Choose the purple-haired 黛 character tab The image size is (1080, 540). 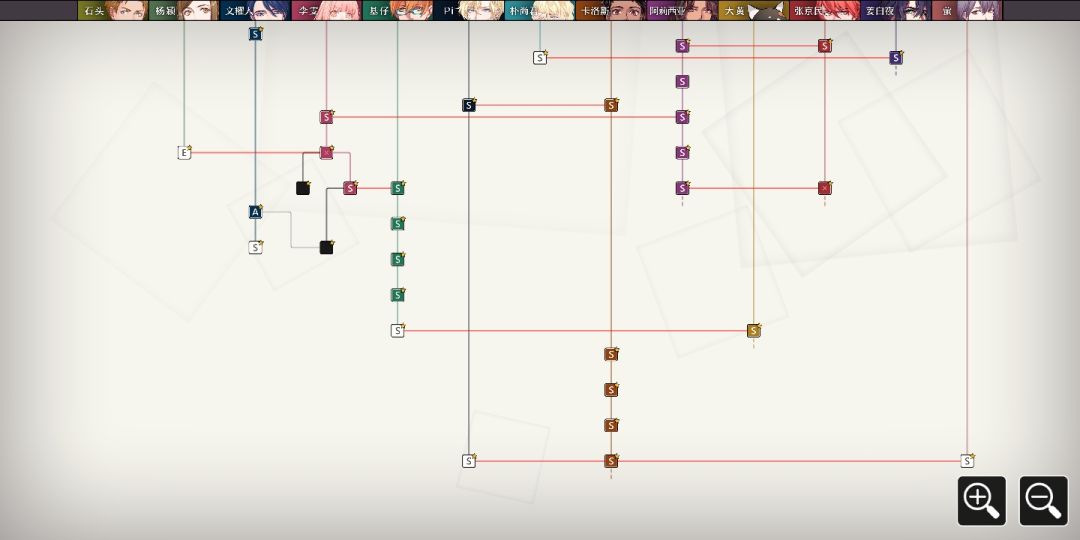(967, 10)
